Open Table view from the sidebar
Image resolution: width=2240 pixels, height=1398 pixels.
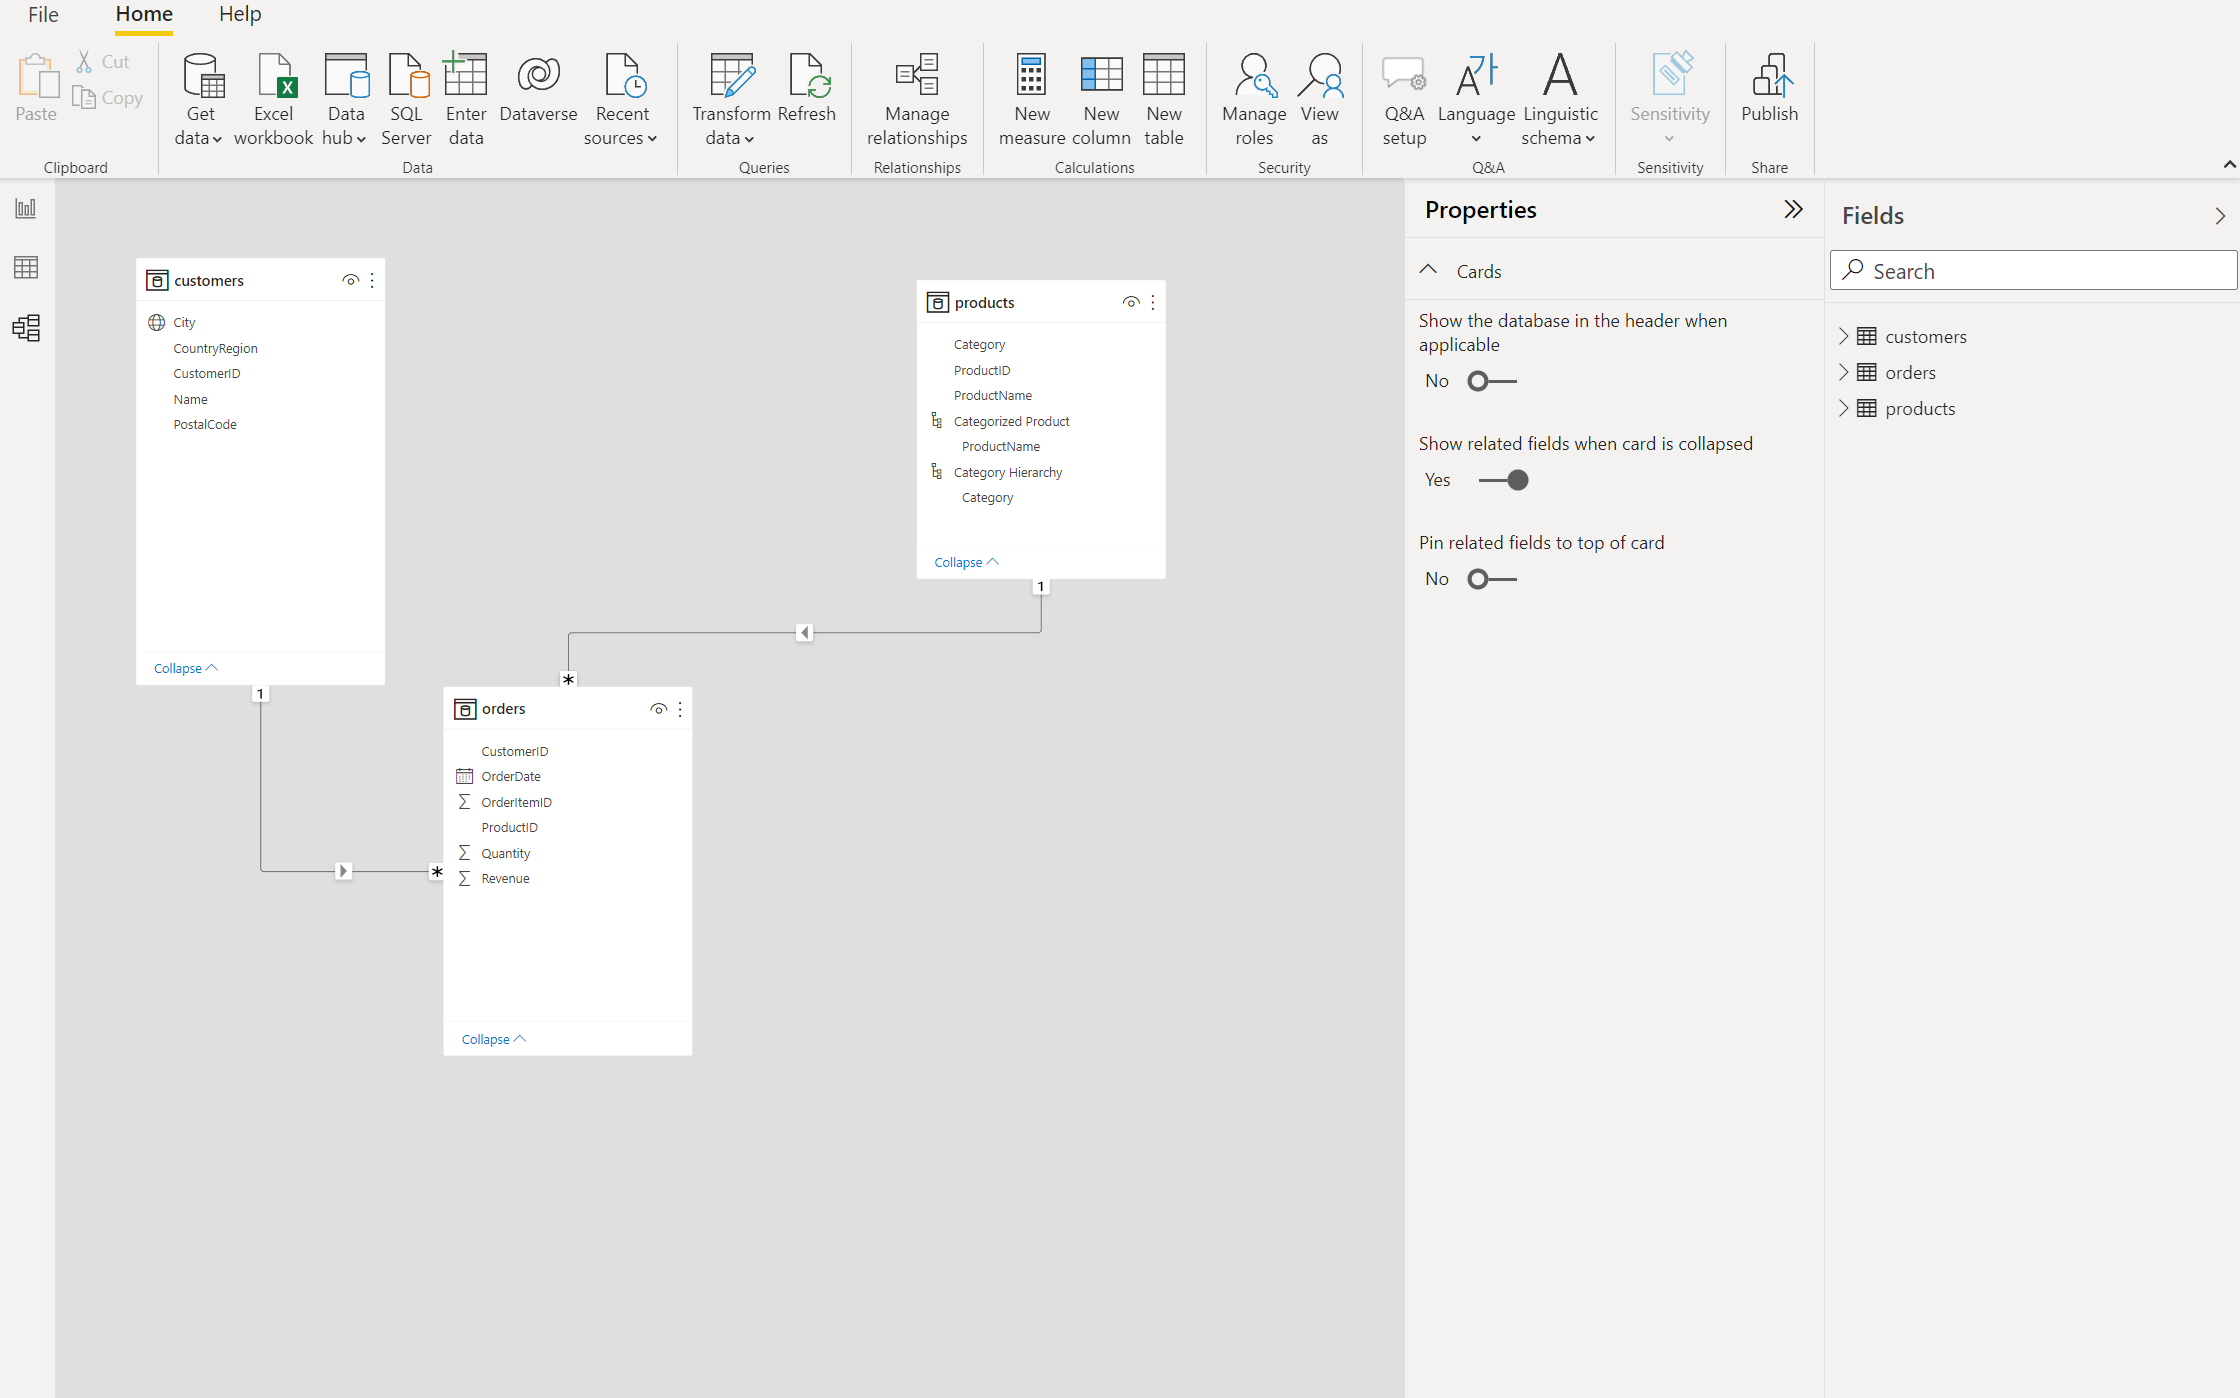click(25, 267)
